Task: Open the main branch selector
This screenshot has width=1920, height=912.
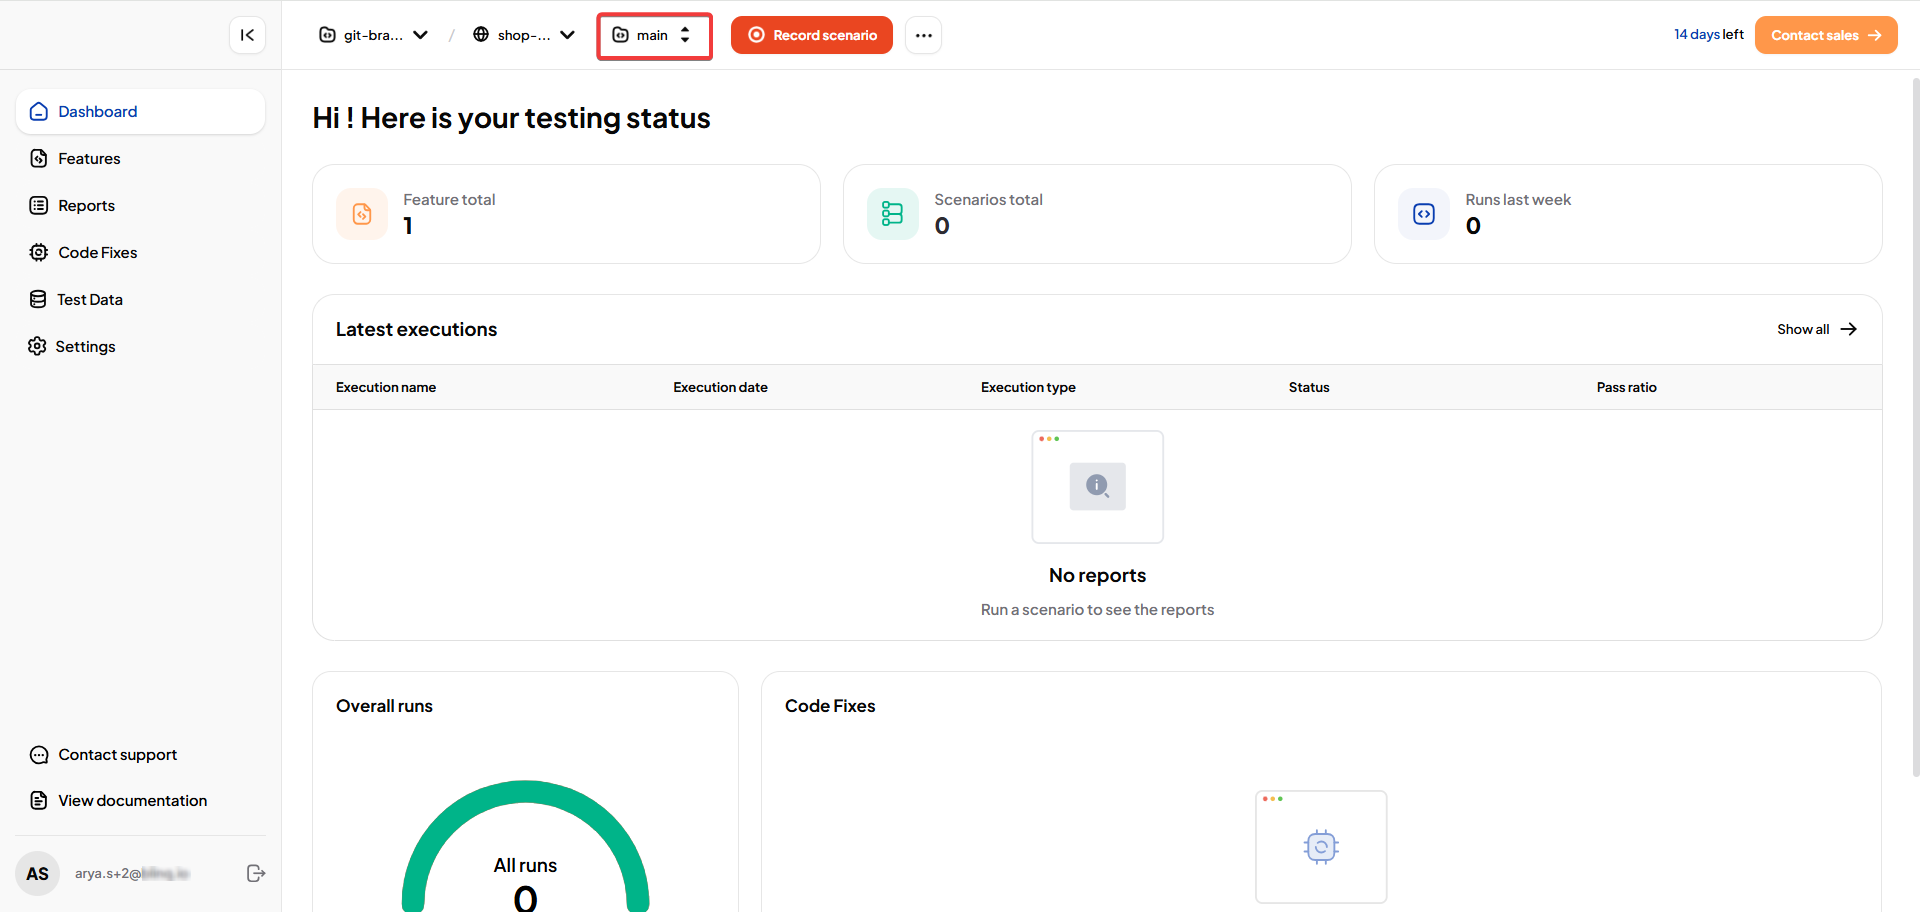Action: point(654,35)
